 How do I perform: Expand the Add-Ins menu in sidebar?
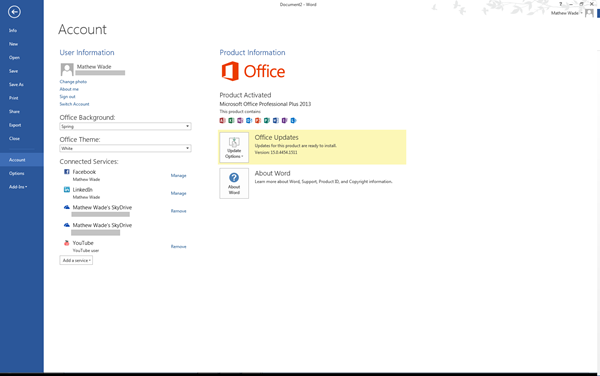pos(18,187)
